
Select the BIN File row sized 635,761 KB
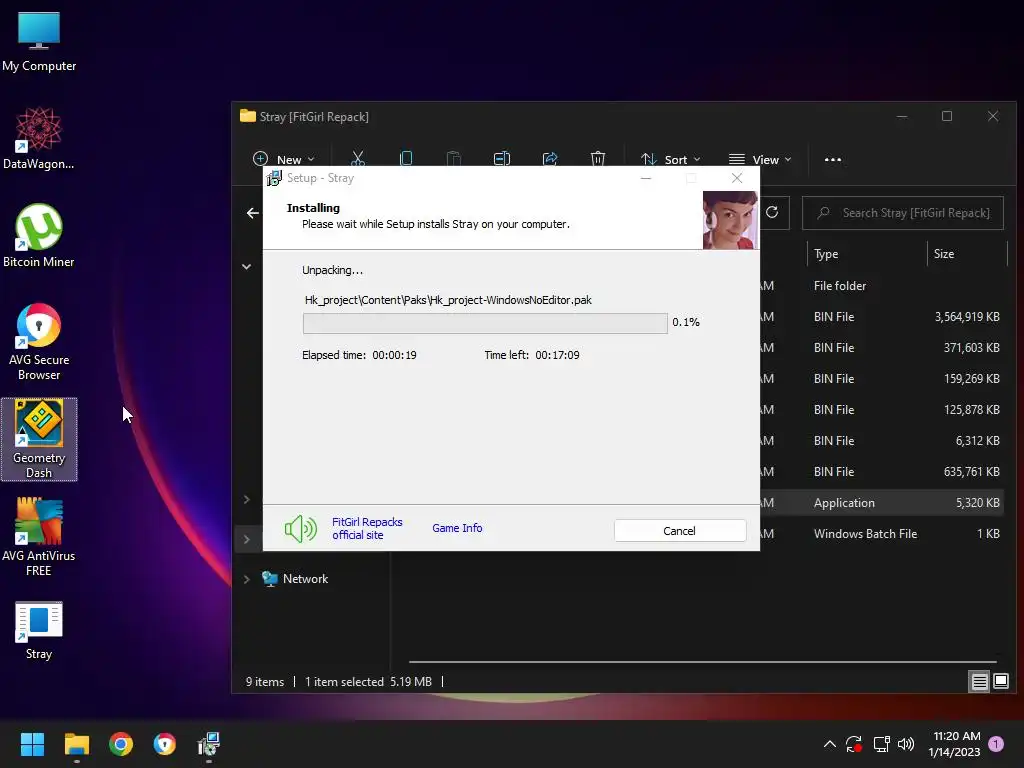[882, 472]
